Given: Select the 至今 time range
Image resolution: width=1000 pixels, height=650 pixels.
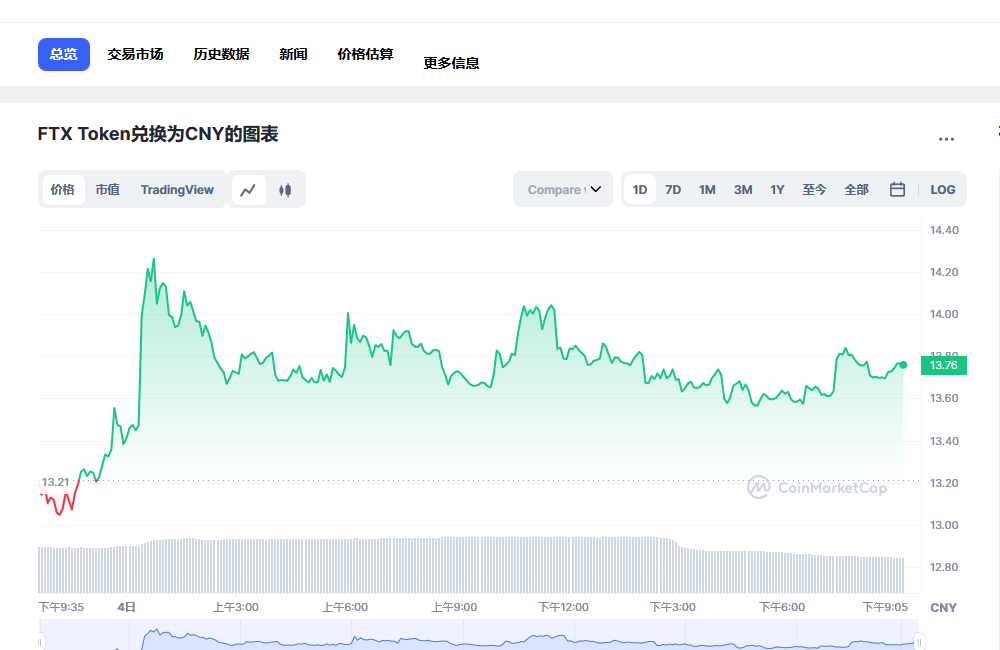Looking at the screenshot, I should pyautogui.click(x=814, y=189).
